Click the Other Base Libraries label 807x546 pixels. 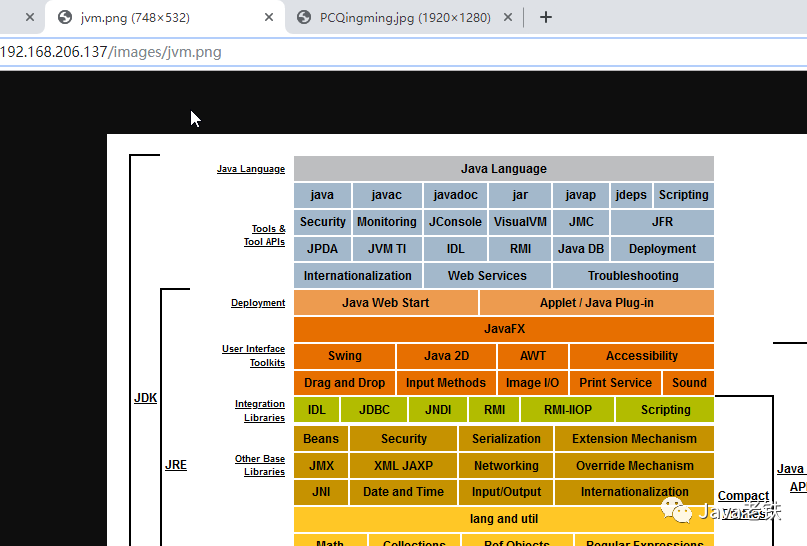260,465
